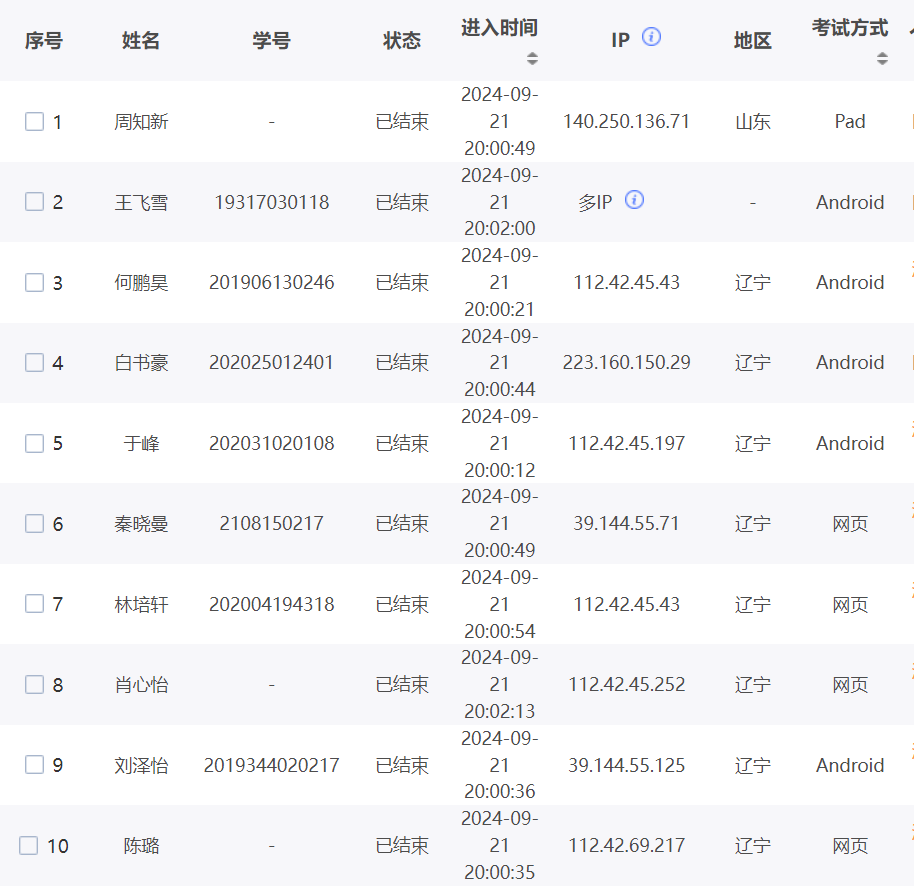The height and width of the screenshot is (887, 914).
Task: Select checkbox for row 2 王飞雪
Action: pos(35,202)
